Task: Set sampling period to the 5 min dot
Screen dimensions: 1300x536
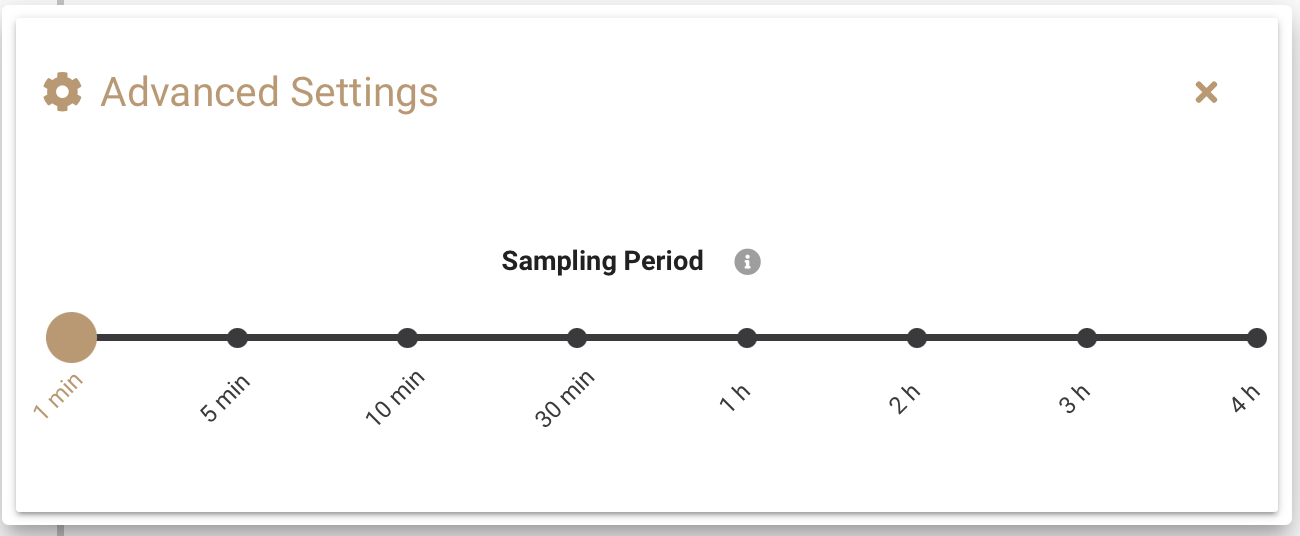Action: [x=237, y=338]
